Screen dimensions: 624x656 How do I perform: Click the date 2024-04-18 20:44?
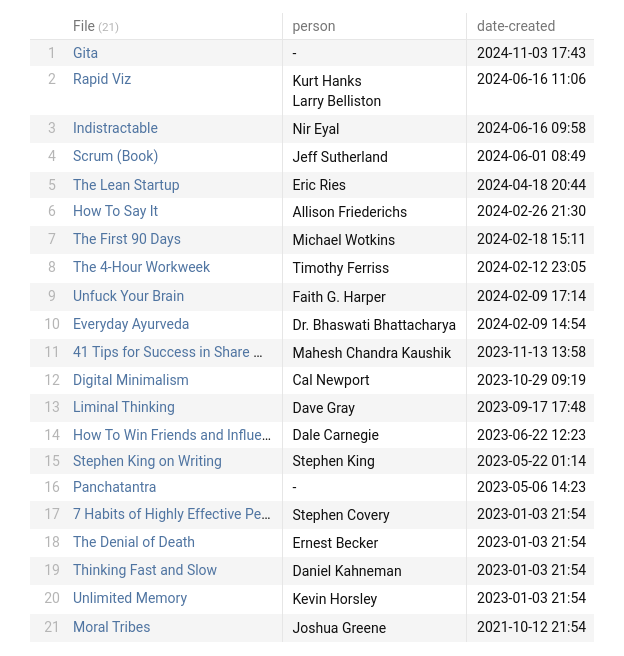[532, 185]
